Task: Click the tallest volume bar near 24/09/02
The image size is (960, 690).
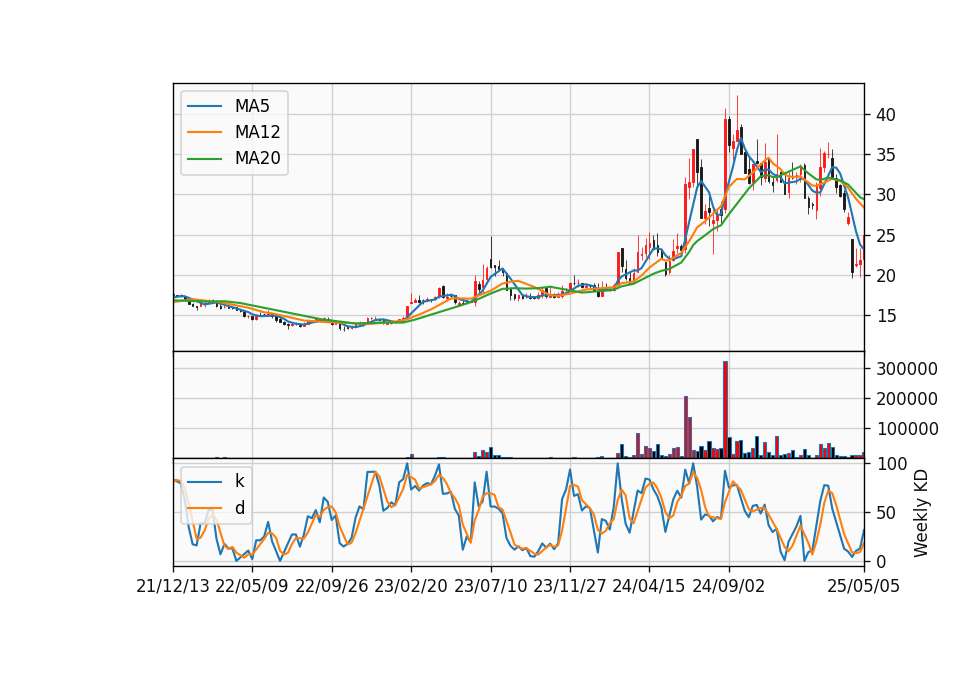Action: tap(726, 410)
